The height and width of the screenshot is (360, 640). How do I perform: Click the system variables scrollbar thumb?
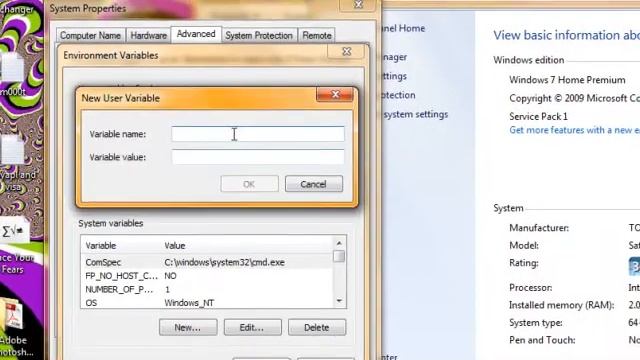tap(339, 256)
